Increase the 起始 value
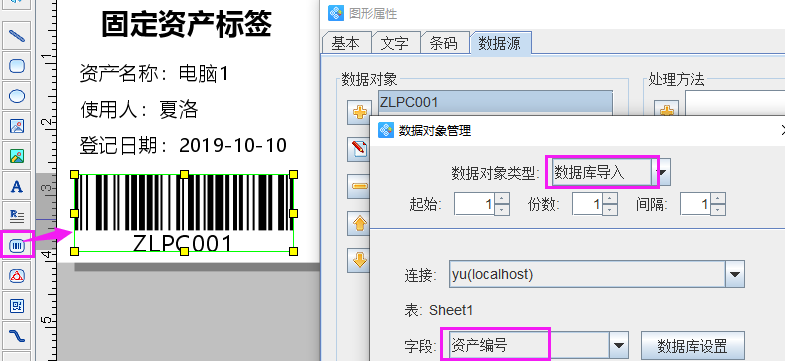Viewport: 785px width, 361px height. tap(502, 199)
